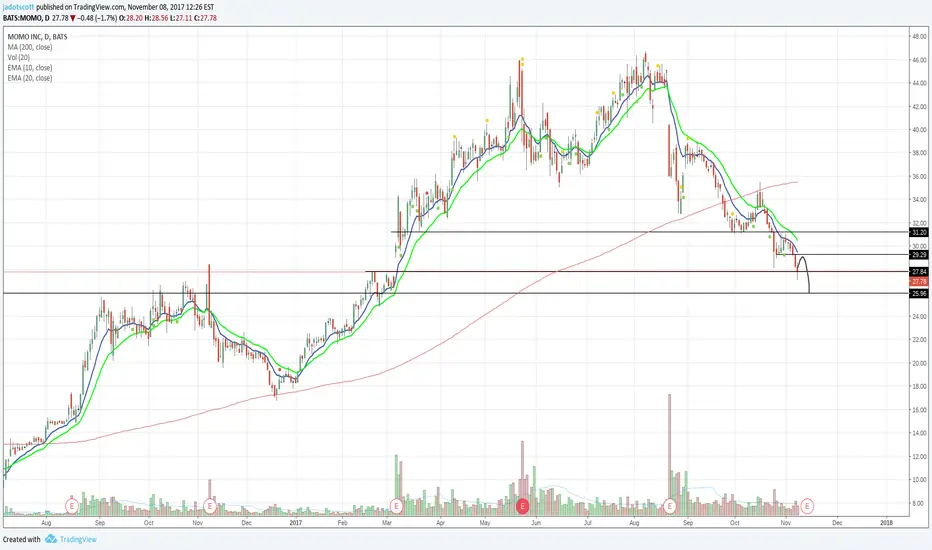Click the 8.00 price axis label
Screen dimensions: 932x550
pos(919,504)
